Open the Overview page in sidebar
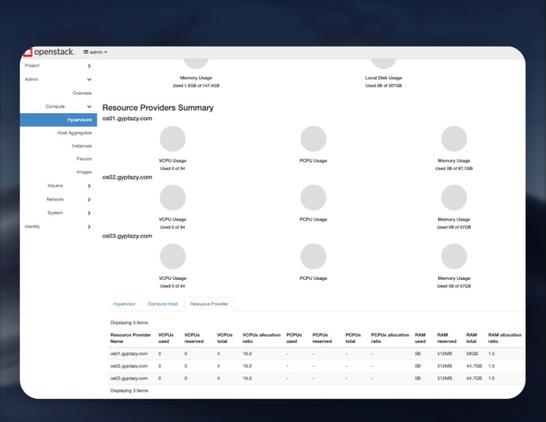Screen dimensions: 546x422 click(x=82, y=93)
